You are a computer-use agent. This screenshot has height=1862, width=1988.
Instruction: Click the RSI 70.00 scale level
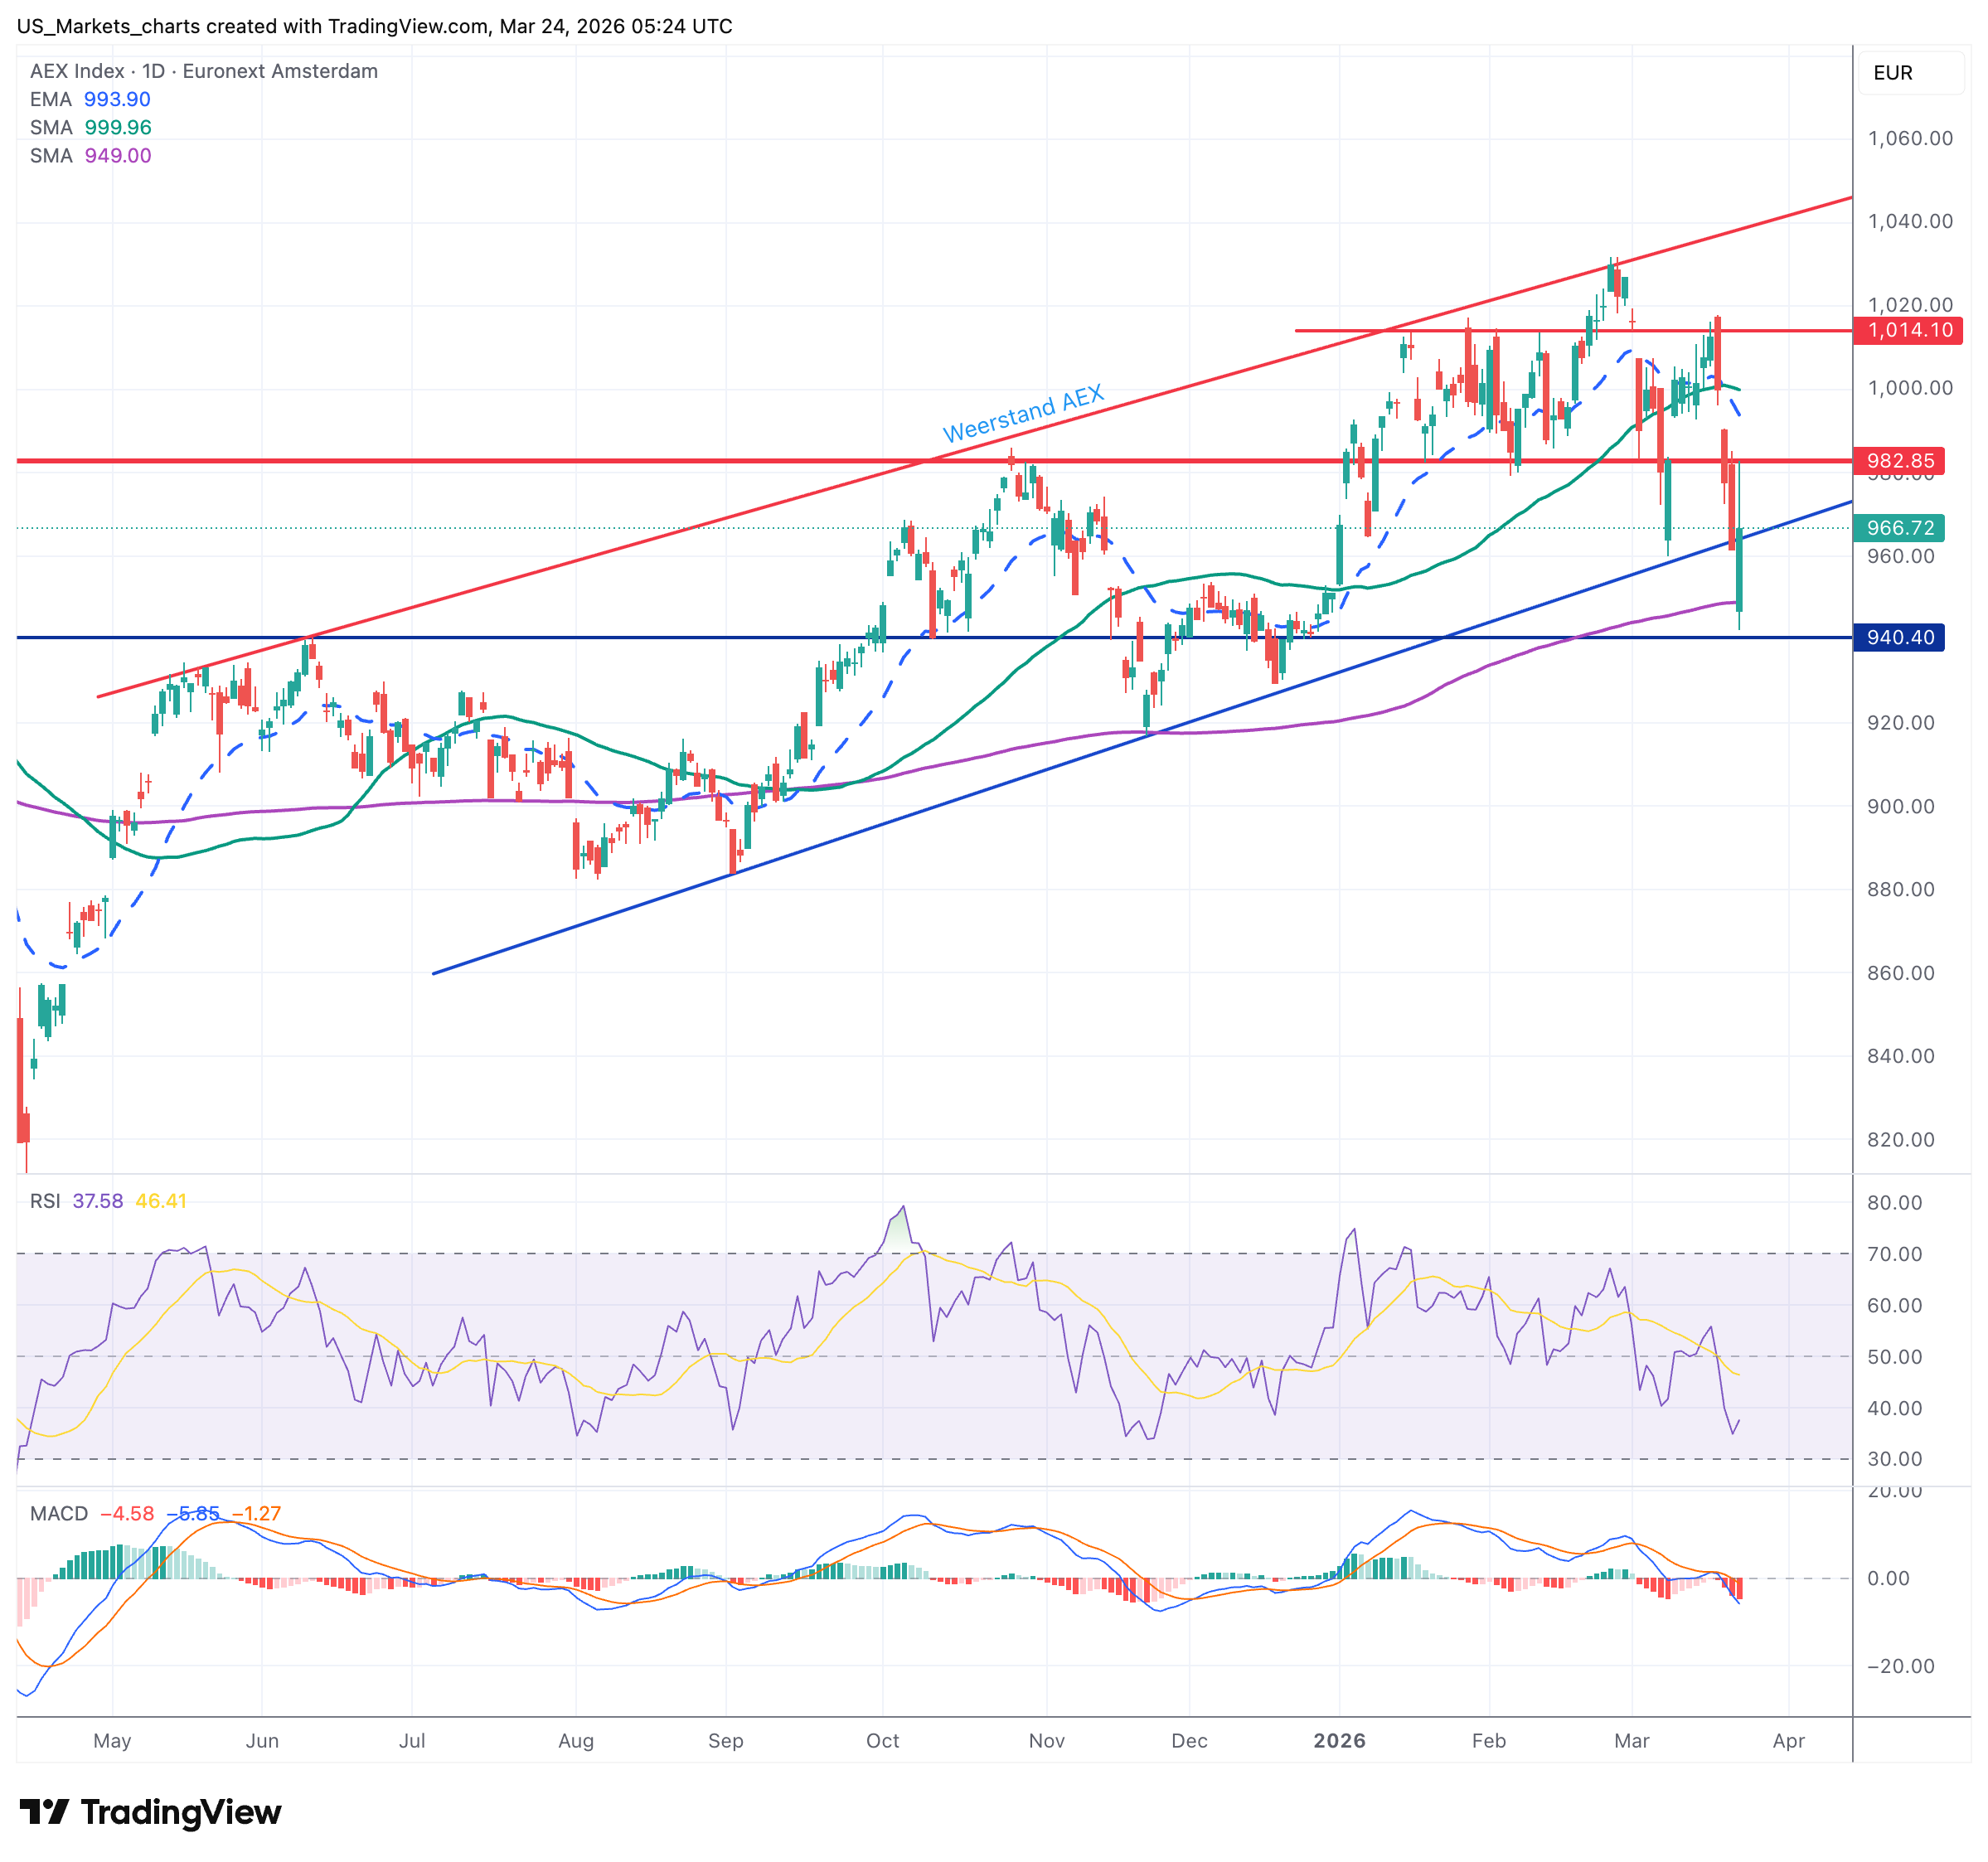1894,1254
